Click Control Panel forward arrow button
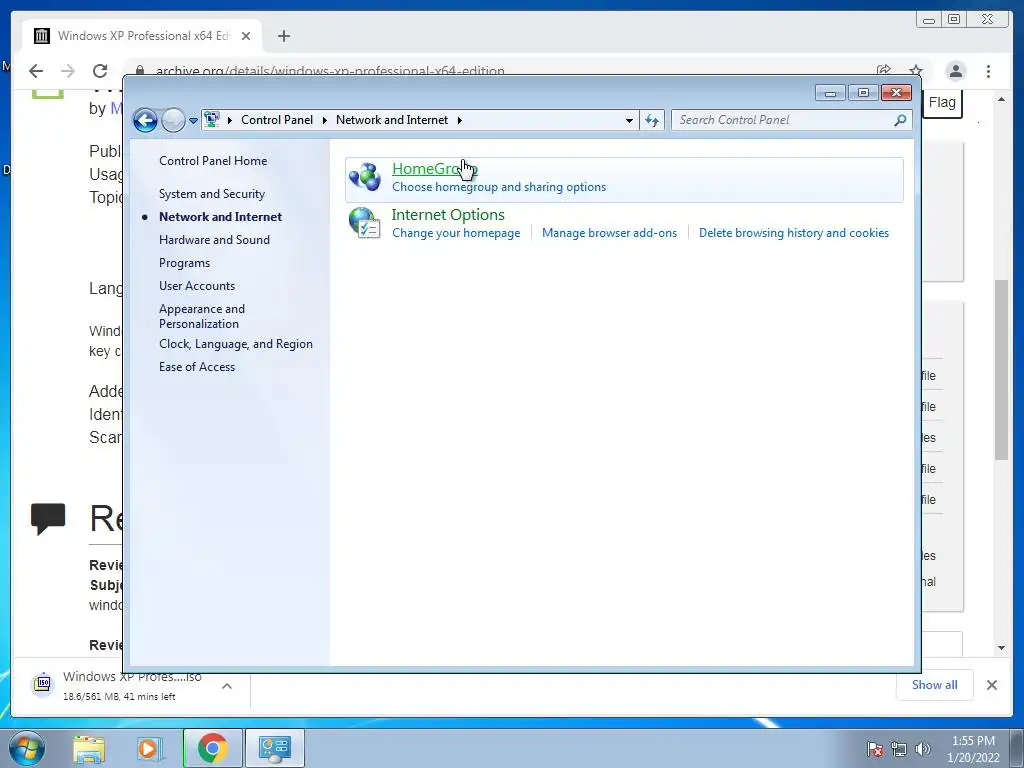The width and height of the screenshot is (1024, 768). pos(173,120)
